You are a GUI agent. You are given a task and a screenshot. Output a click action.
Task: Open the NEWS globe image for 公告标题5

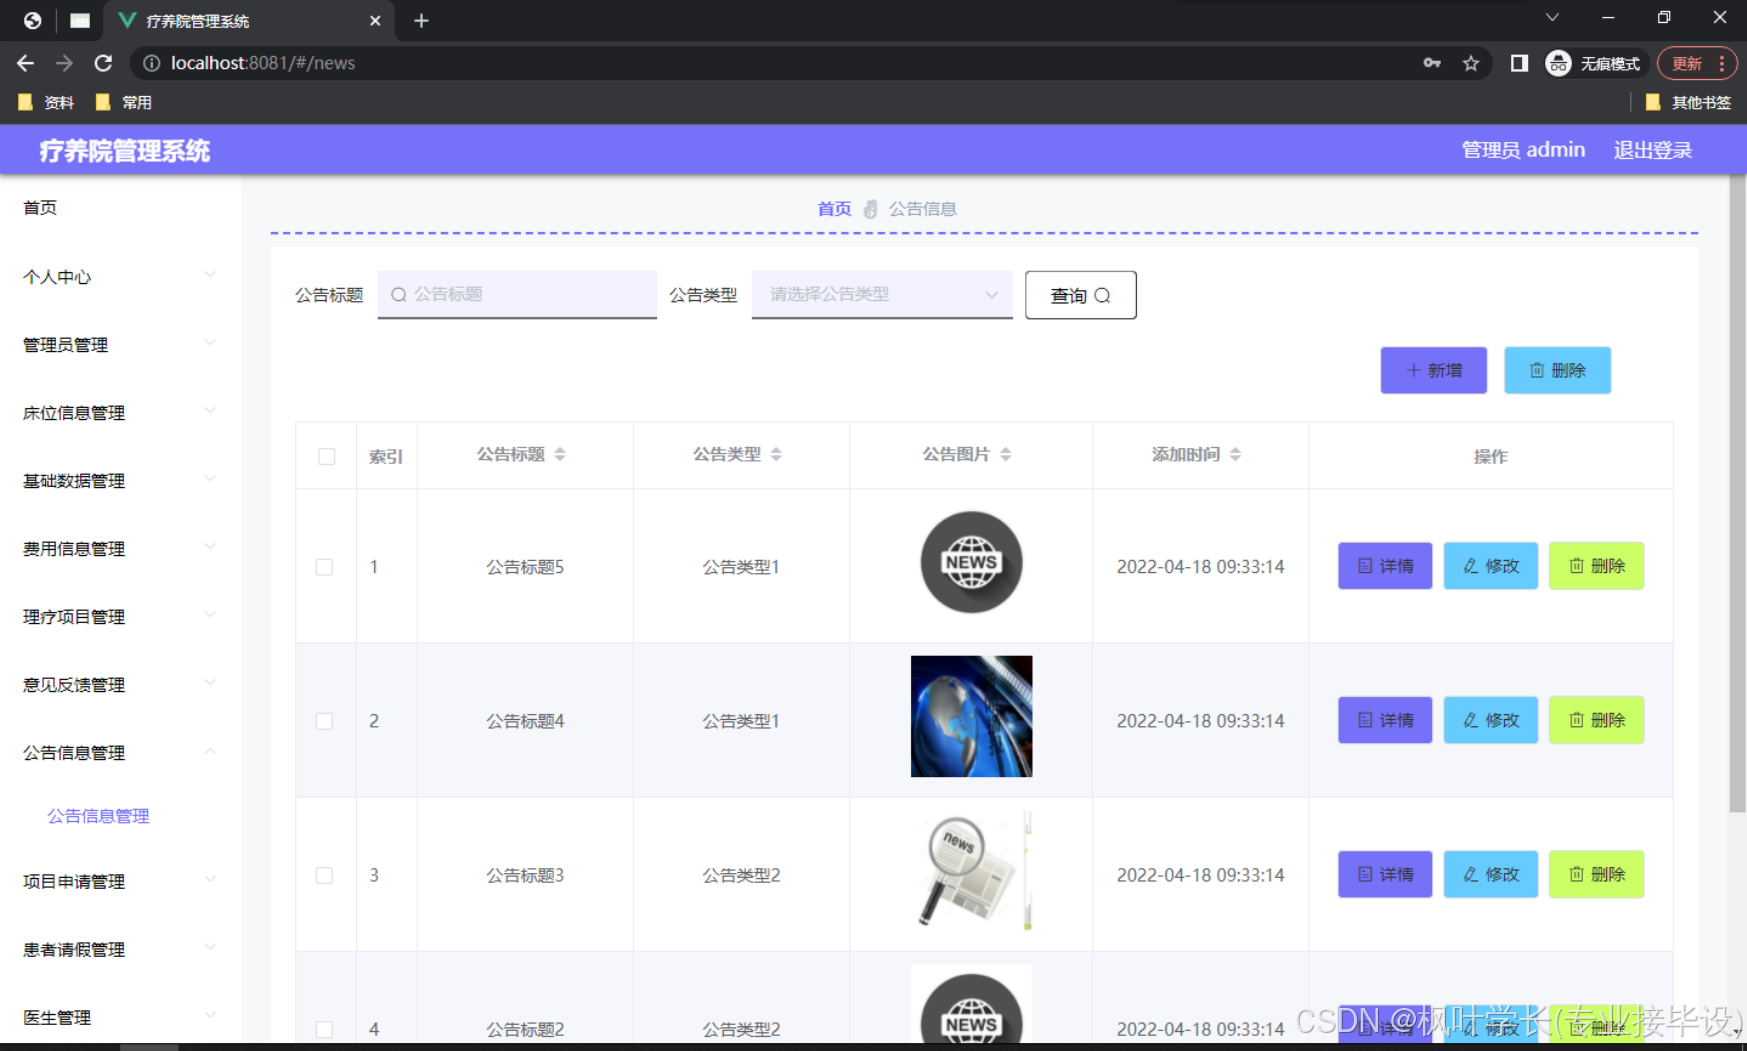(971, 562)
